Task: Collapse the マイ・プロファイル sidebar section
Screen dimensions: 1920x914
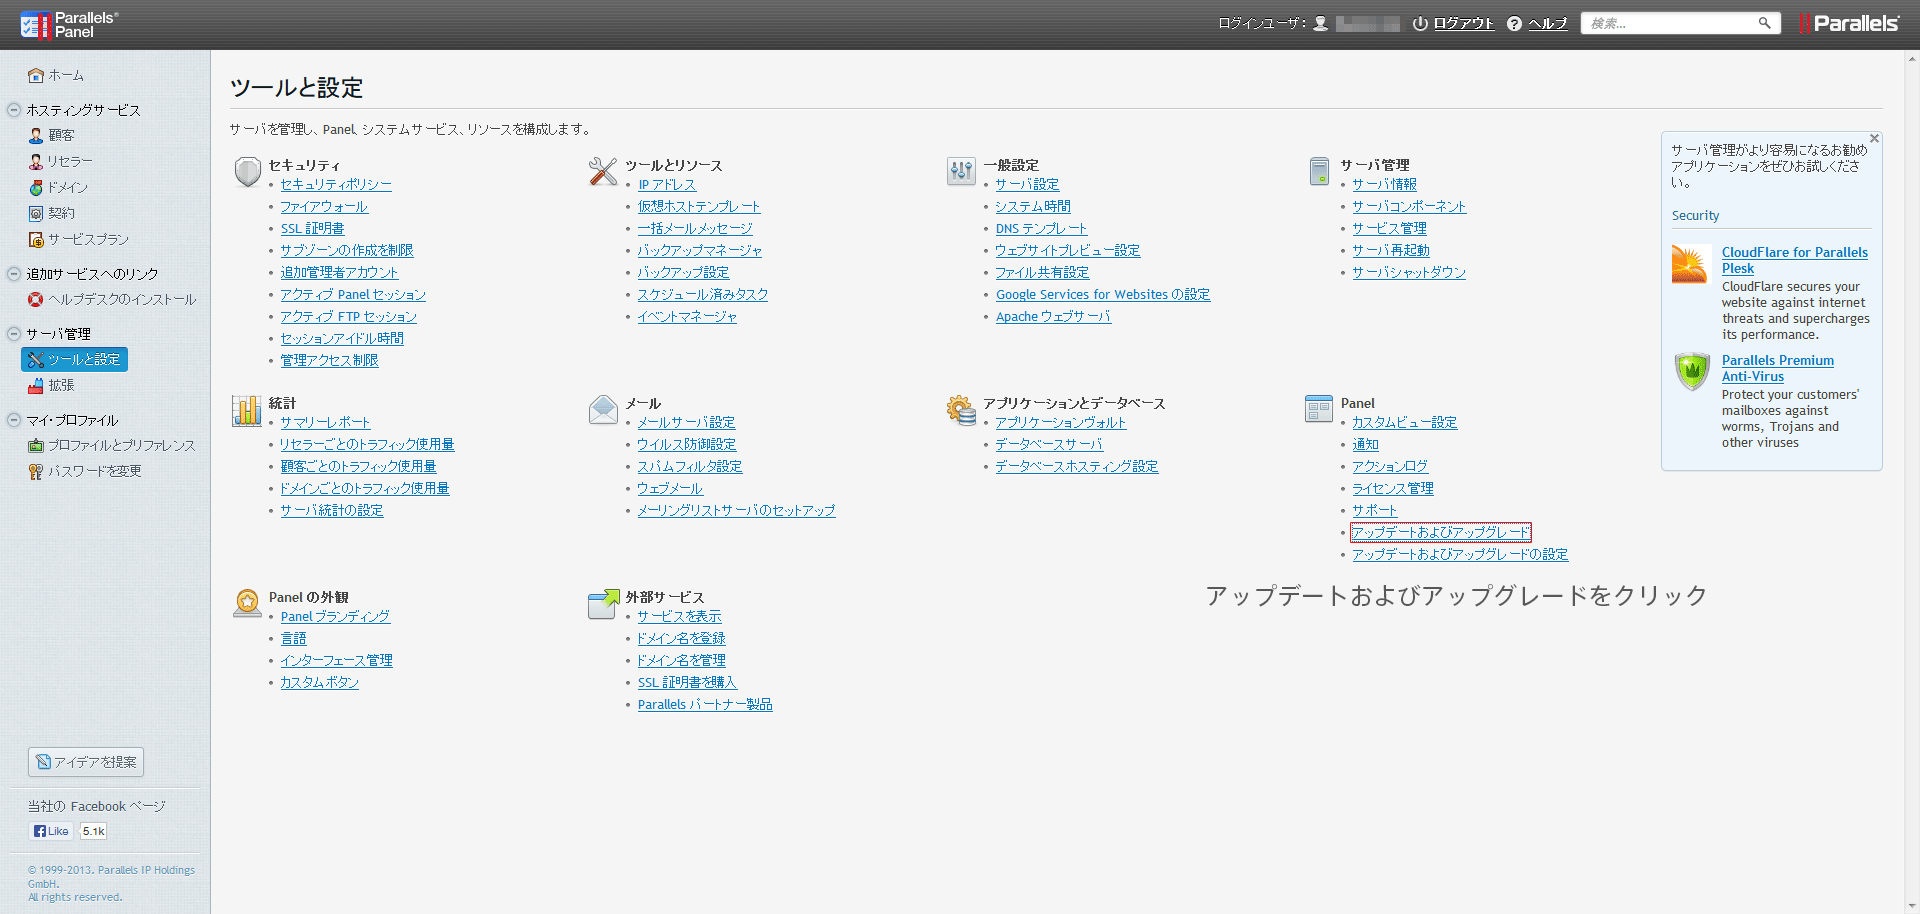Action: point(14,420)
